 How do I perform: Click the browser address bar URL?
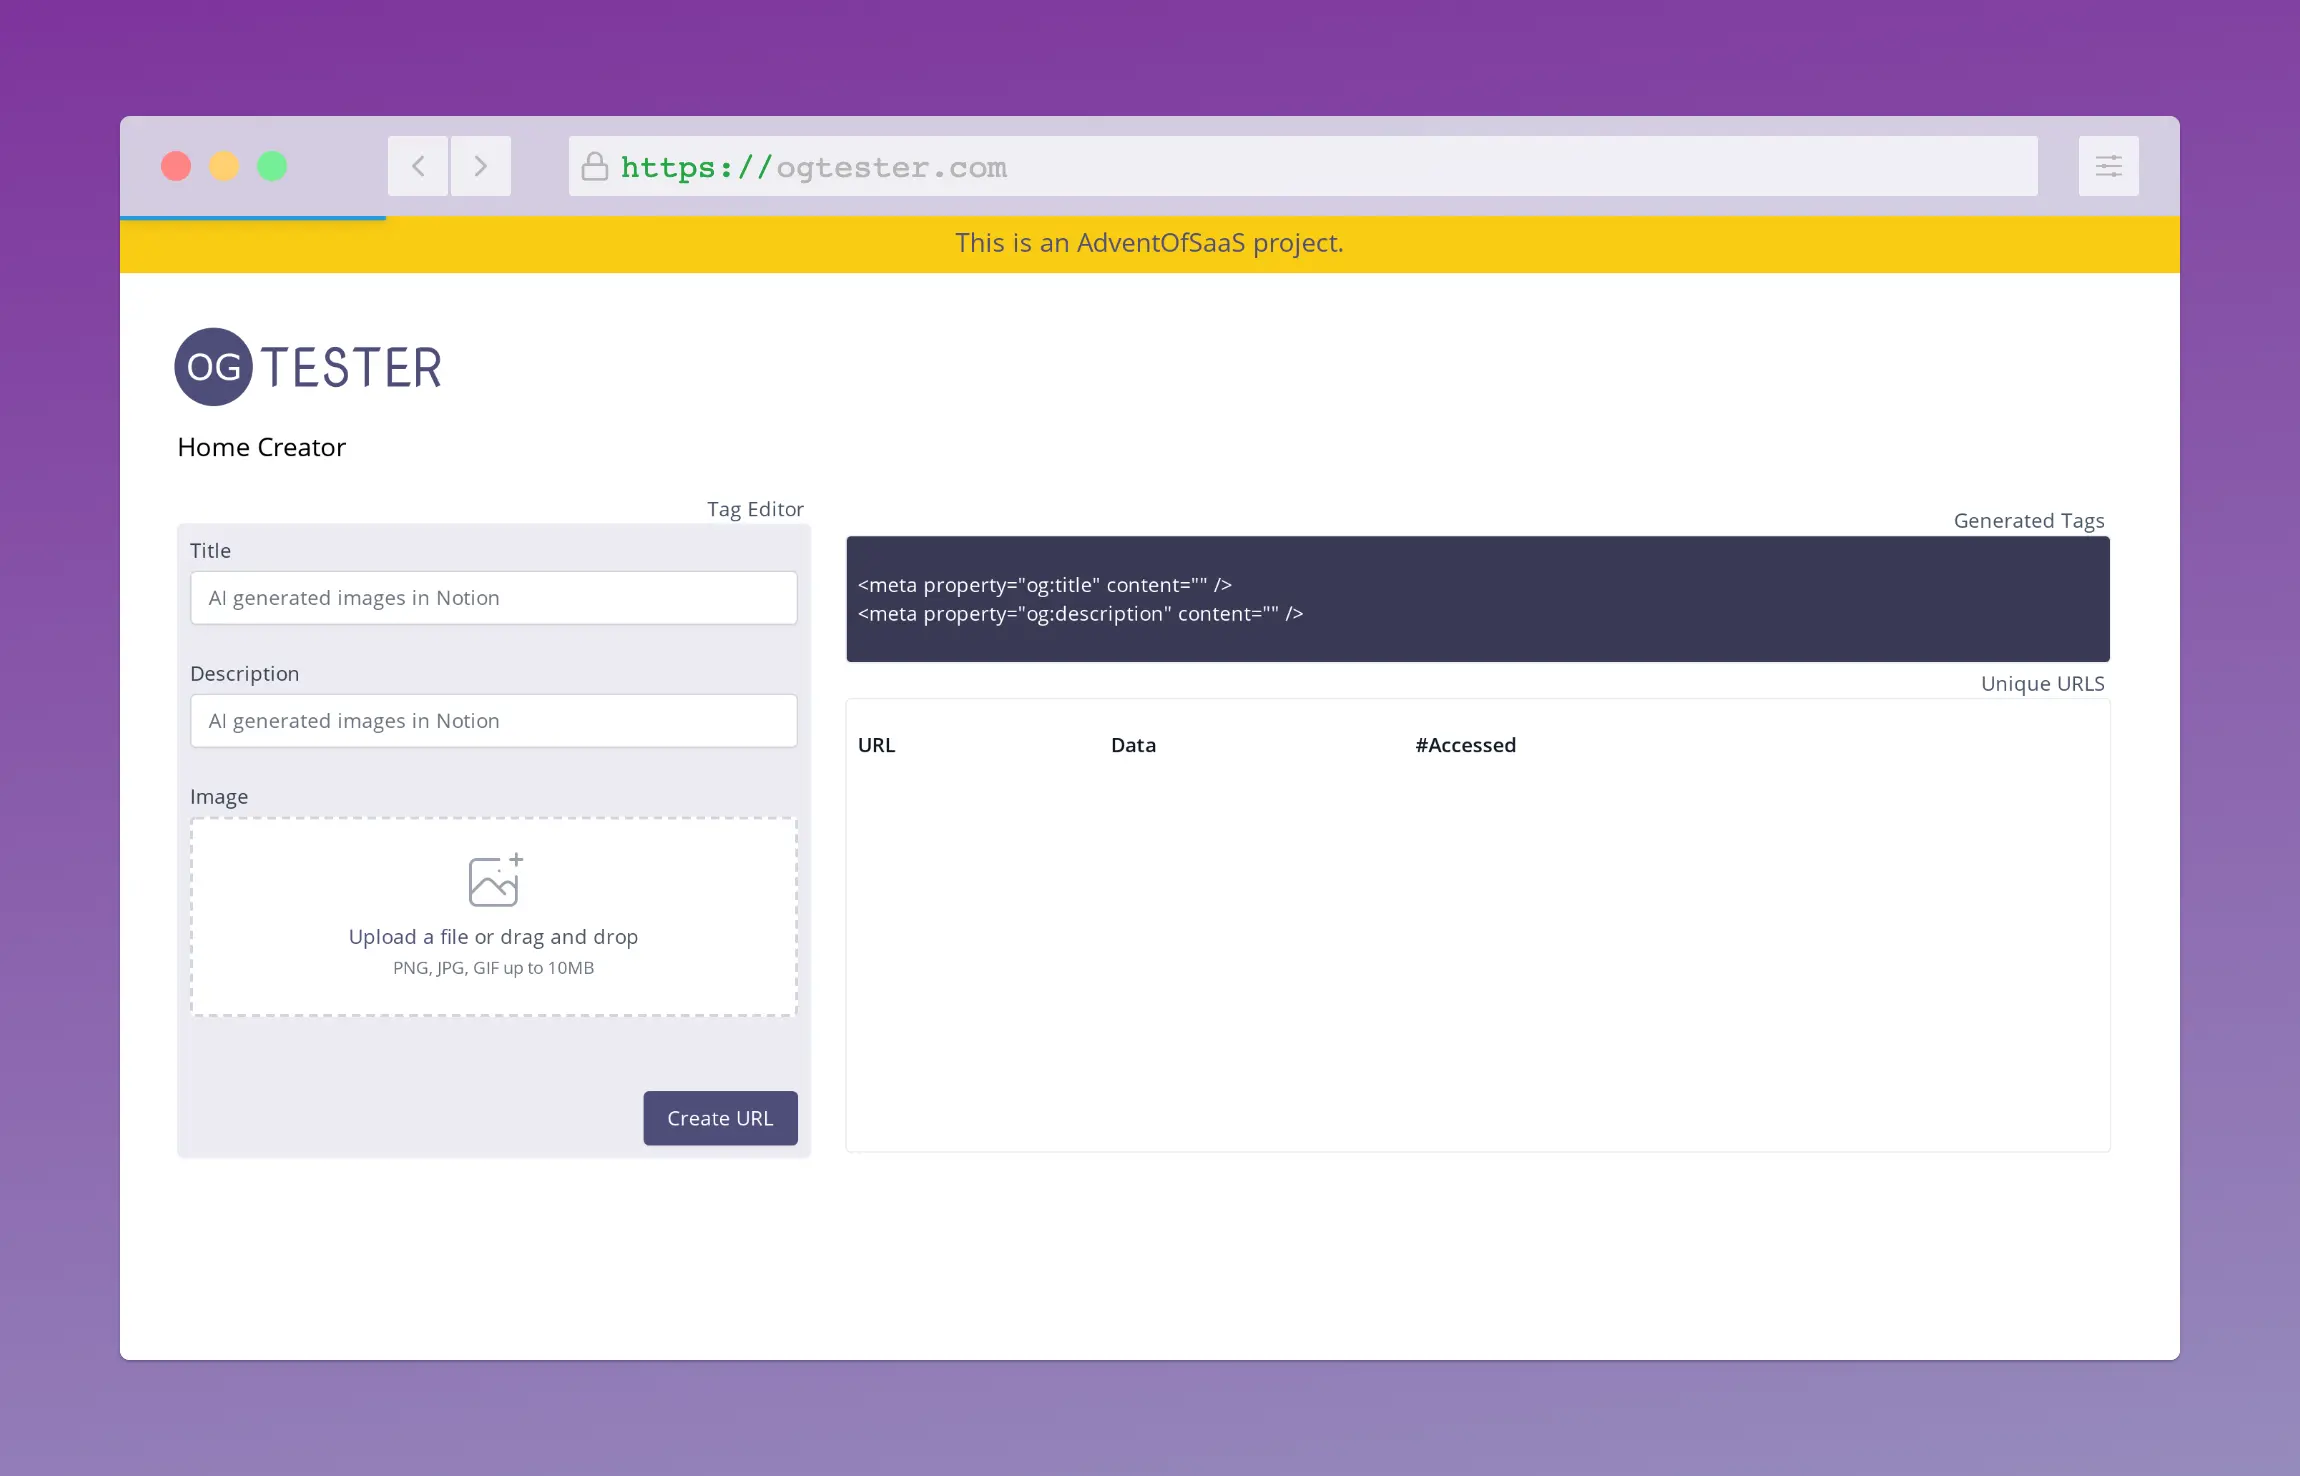[813, 166]
